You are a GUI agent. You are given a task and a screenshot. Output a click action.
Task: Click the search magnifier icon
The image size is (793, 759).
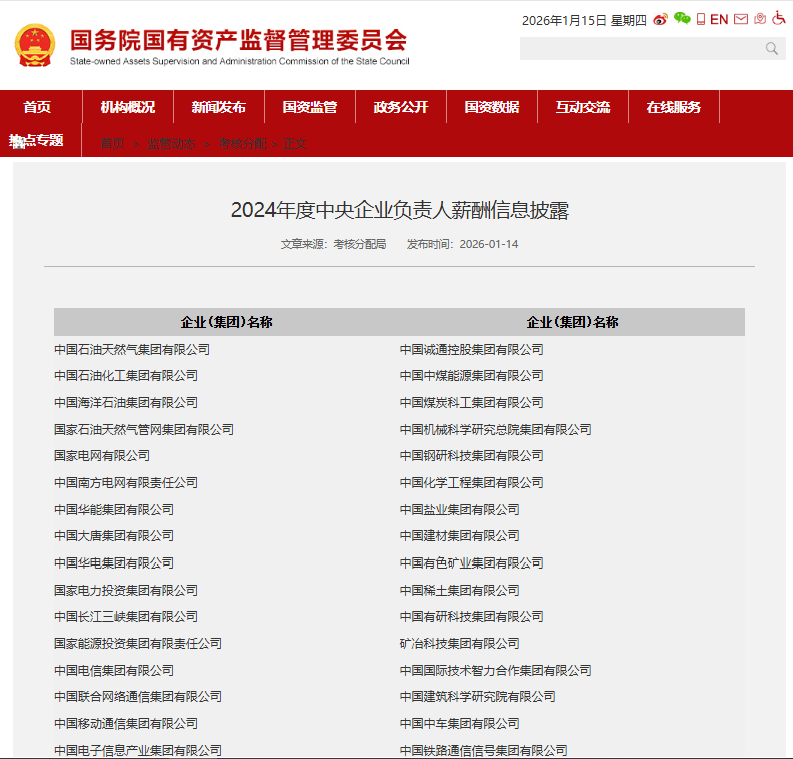point(772,49)
